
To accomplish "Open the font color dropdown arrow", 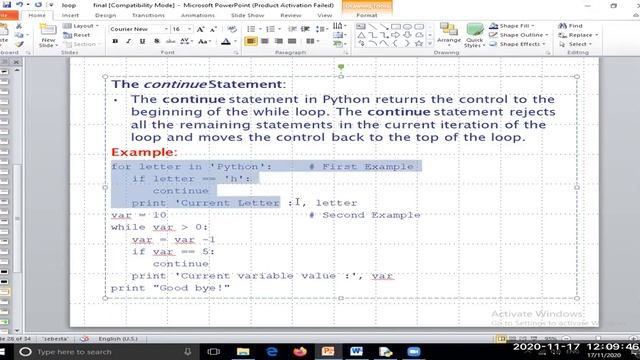I will point(235,41).
